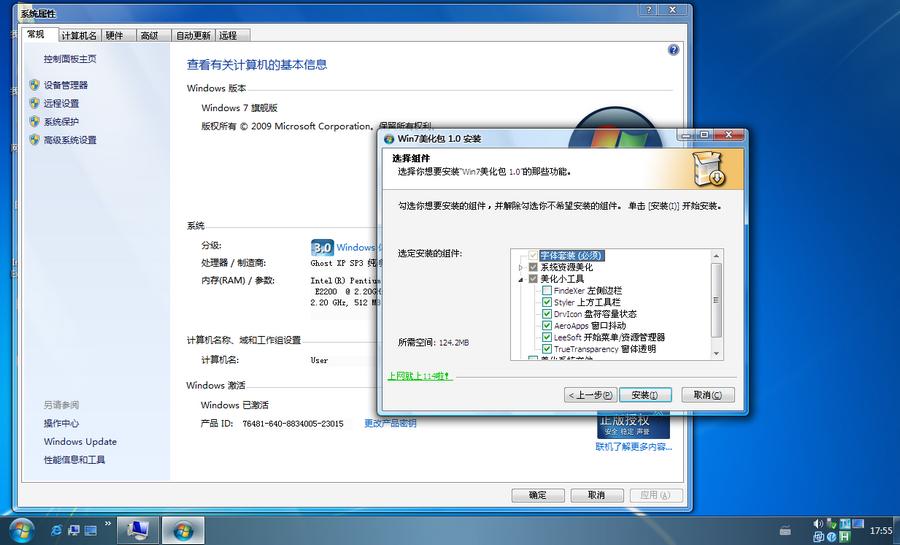Switch to the System Properties taskbar button

[x=138, y=531]
